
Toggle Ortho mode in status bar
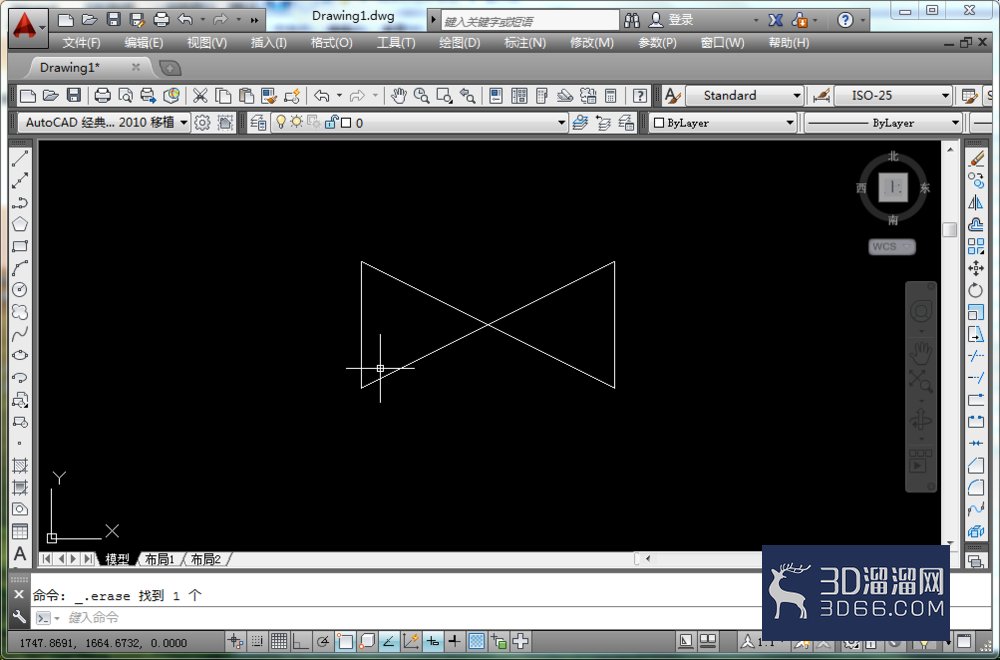tap(300, 641)
